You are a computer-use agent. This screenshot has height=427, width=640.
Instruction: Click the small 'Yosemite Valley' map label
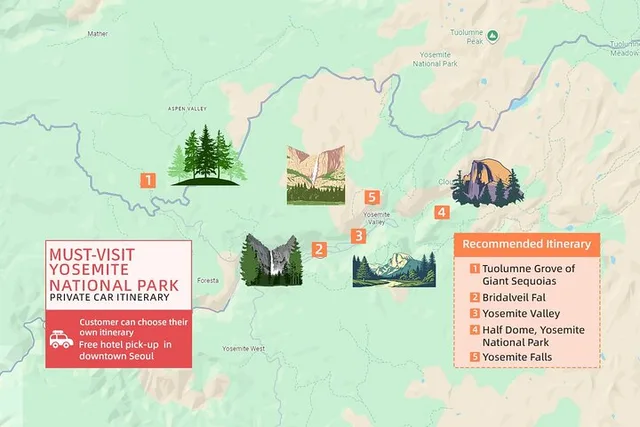tap(376, 218)
